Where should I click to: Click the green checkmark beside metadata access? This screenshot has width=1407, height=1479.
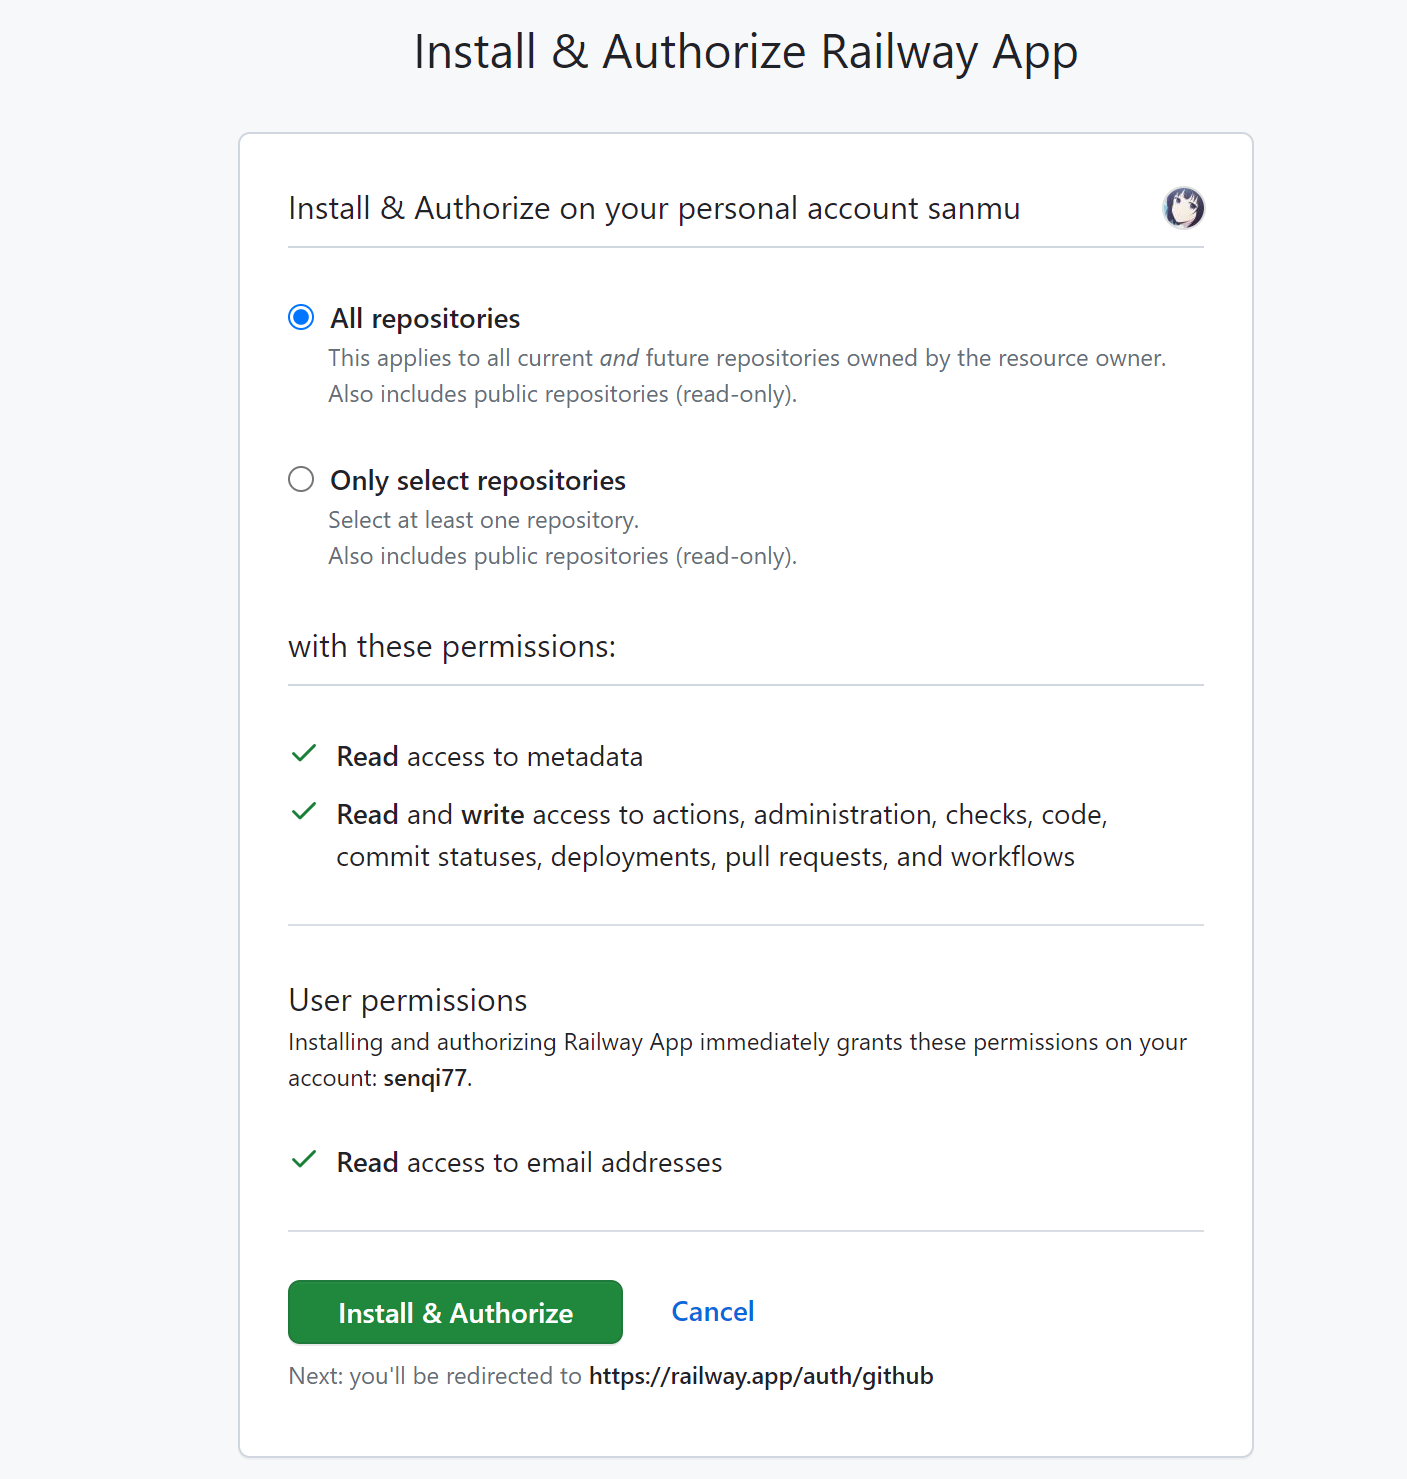304,754
